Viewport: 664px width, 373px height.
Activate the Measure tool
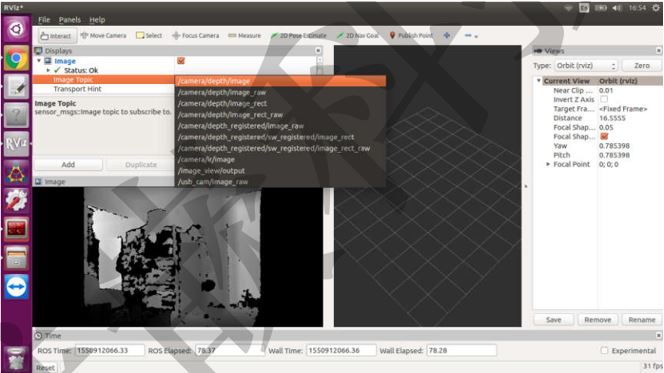[x=245, y=36]
